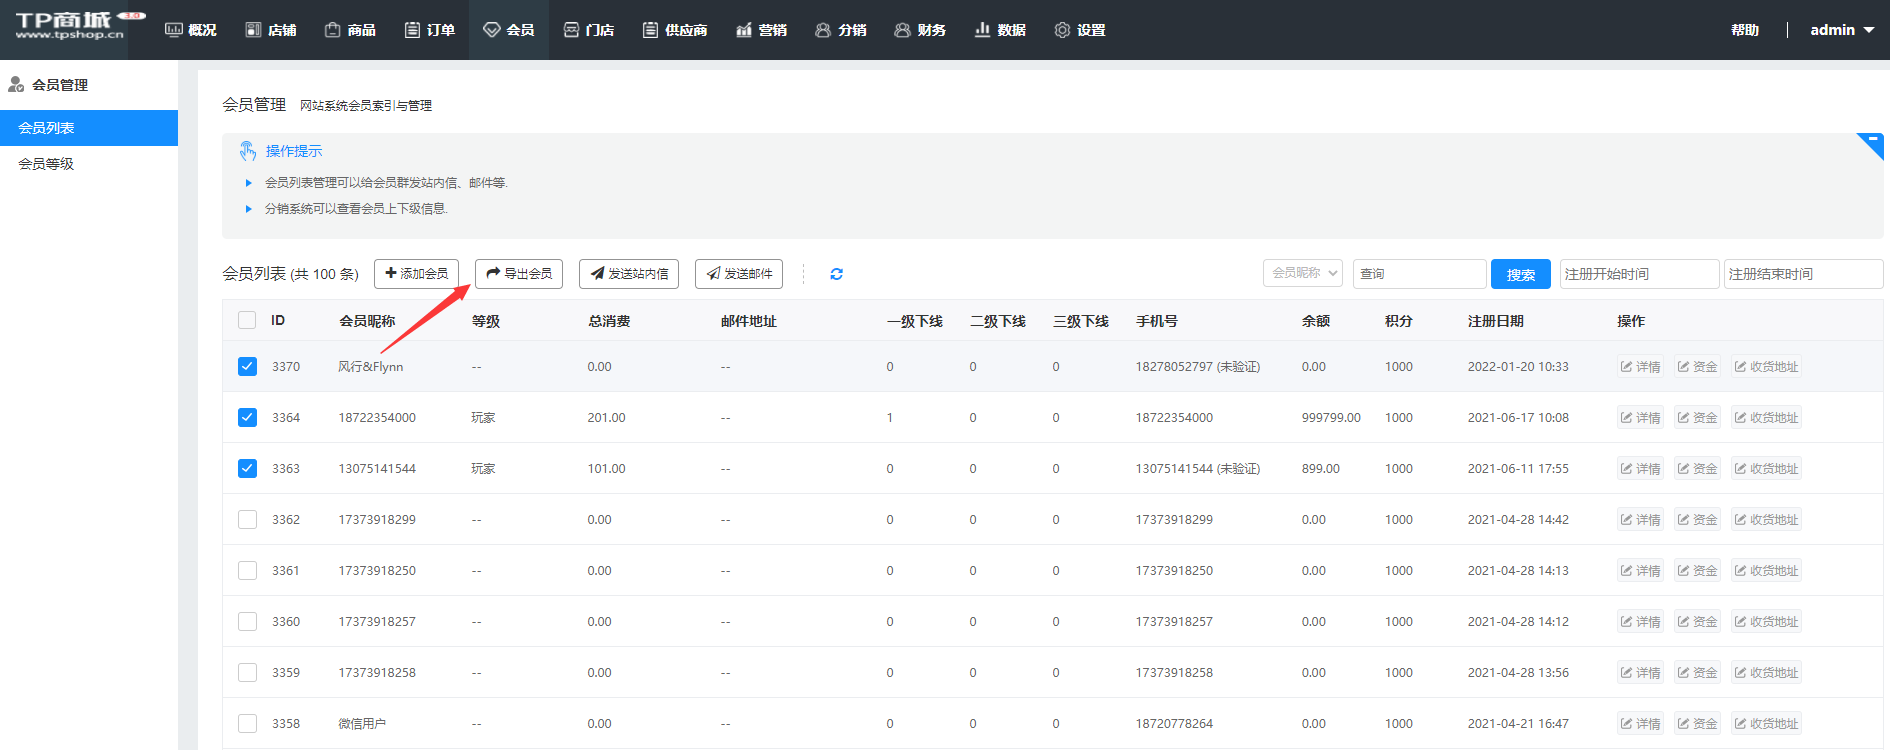
Task: Select 会员等级 in the left sidebar
Action: pos(46,164)
